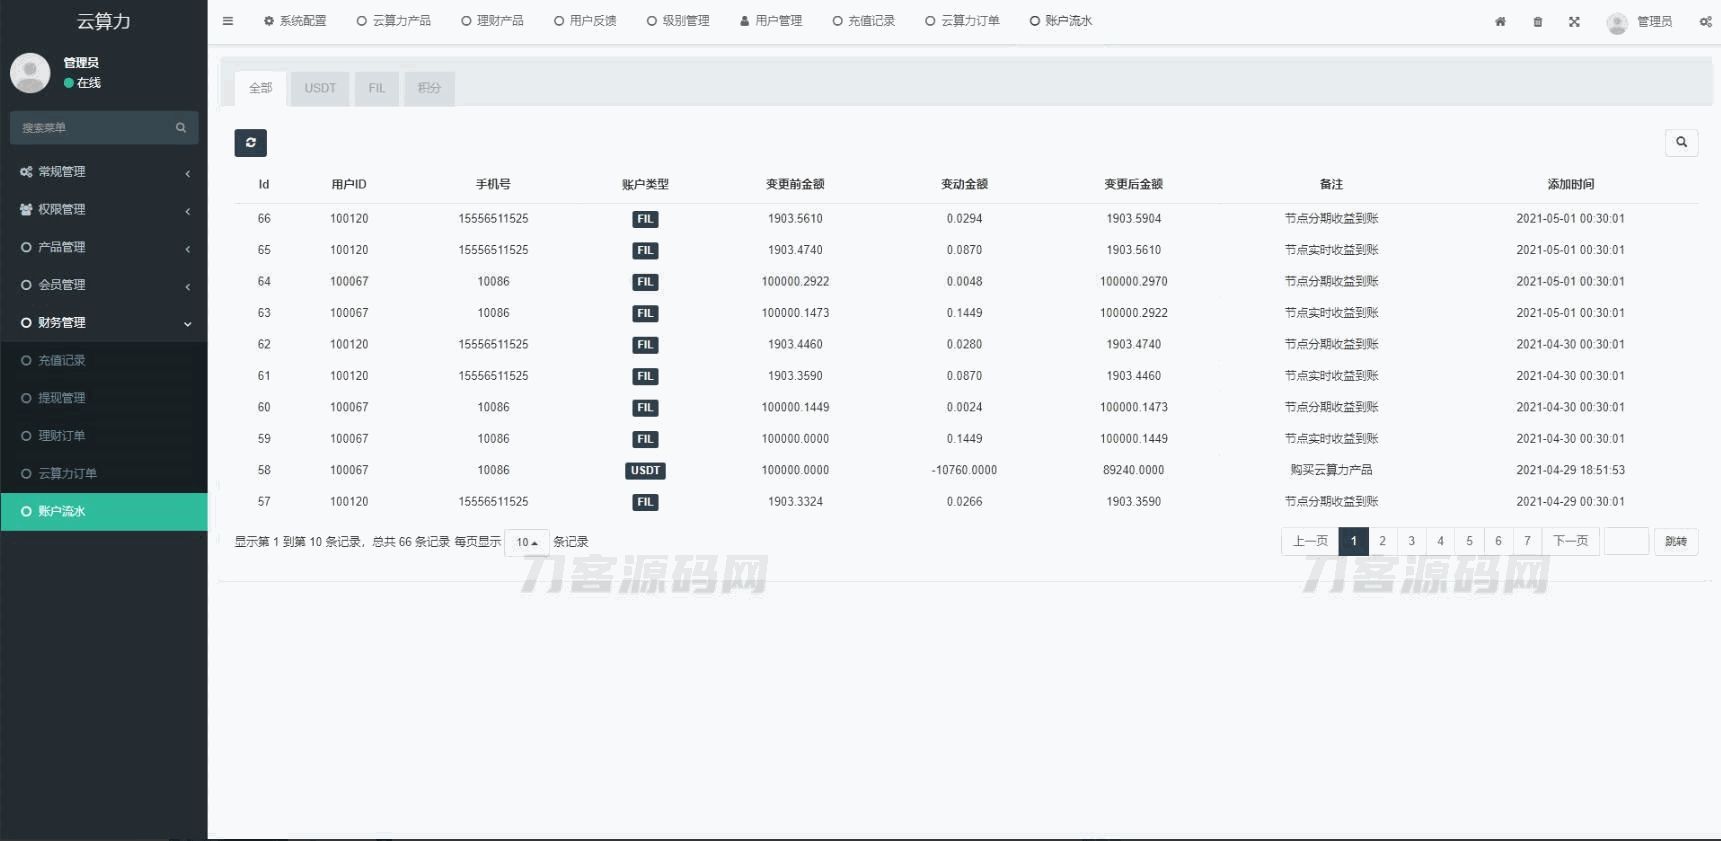Go to page 2 of records
1721x841 pixels.
1382,541
